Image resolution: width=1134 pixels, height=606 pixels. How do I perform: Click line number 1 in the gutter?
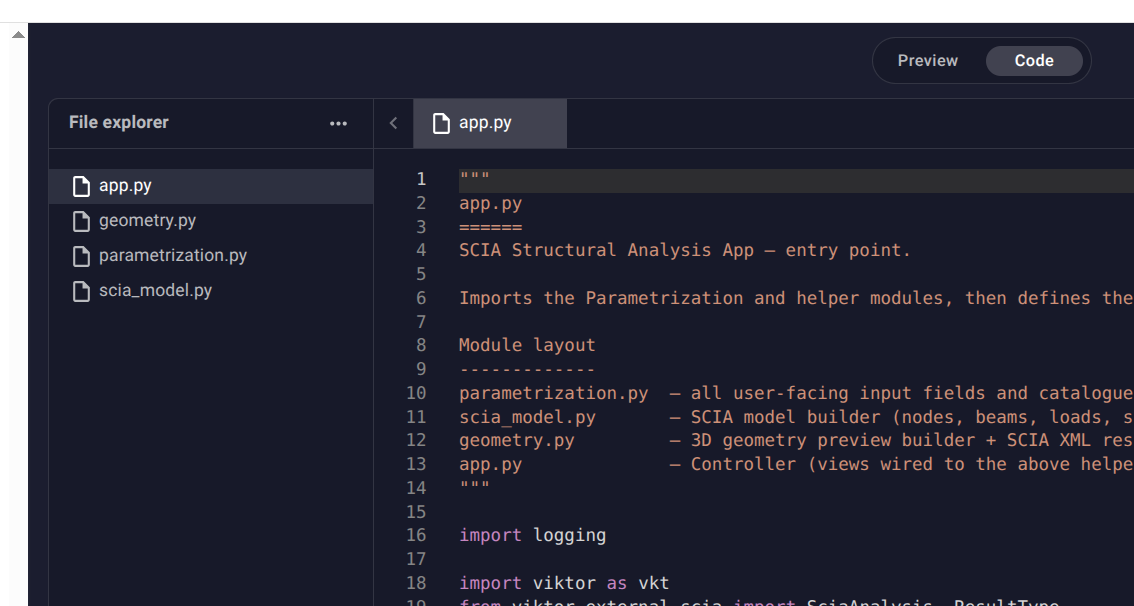(421, 179)
